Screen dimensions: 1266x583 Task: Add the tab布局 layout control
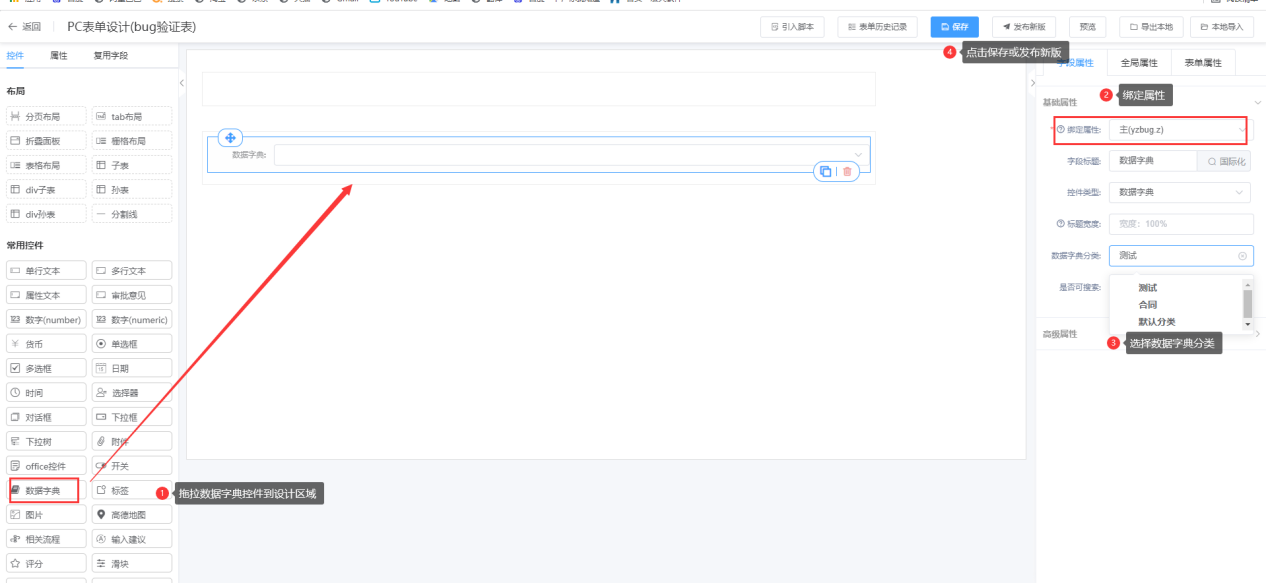tap(132, 116)
